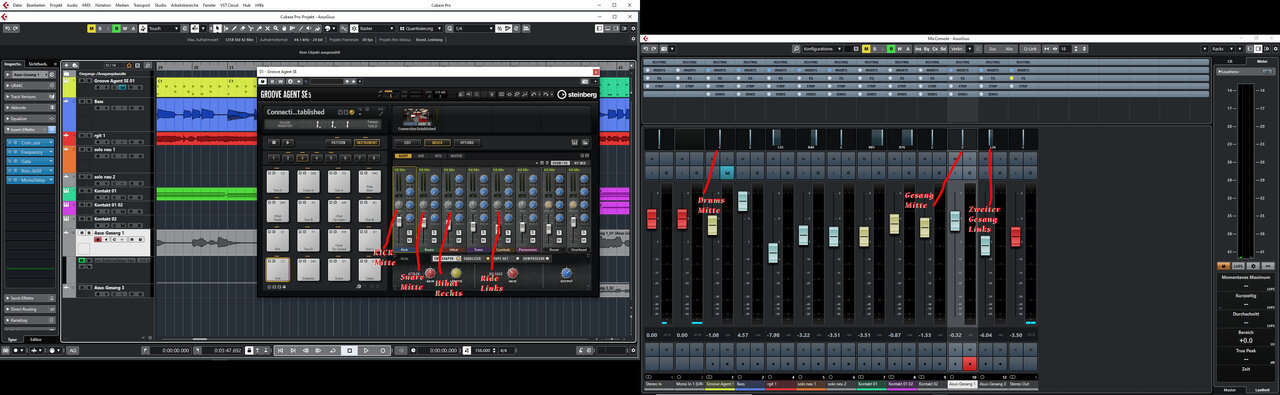Expand the Send-Effekte inspector section
This screenshot has width=1280, height=395.
tap(30, 298)
